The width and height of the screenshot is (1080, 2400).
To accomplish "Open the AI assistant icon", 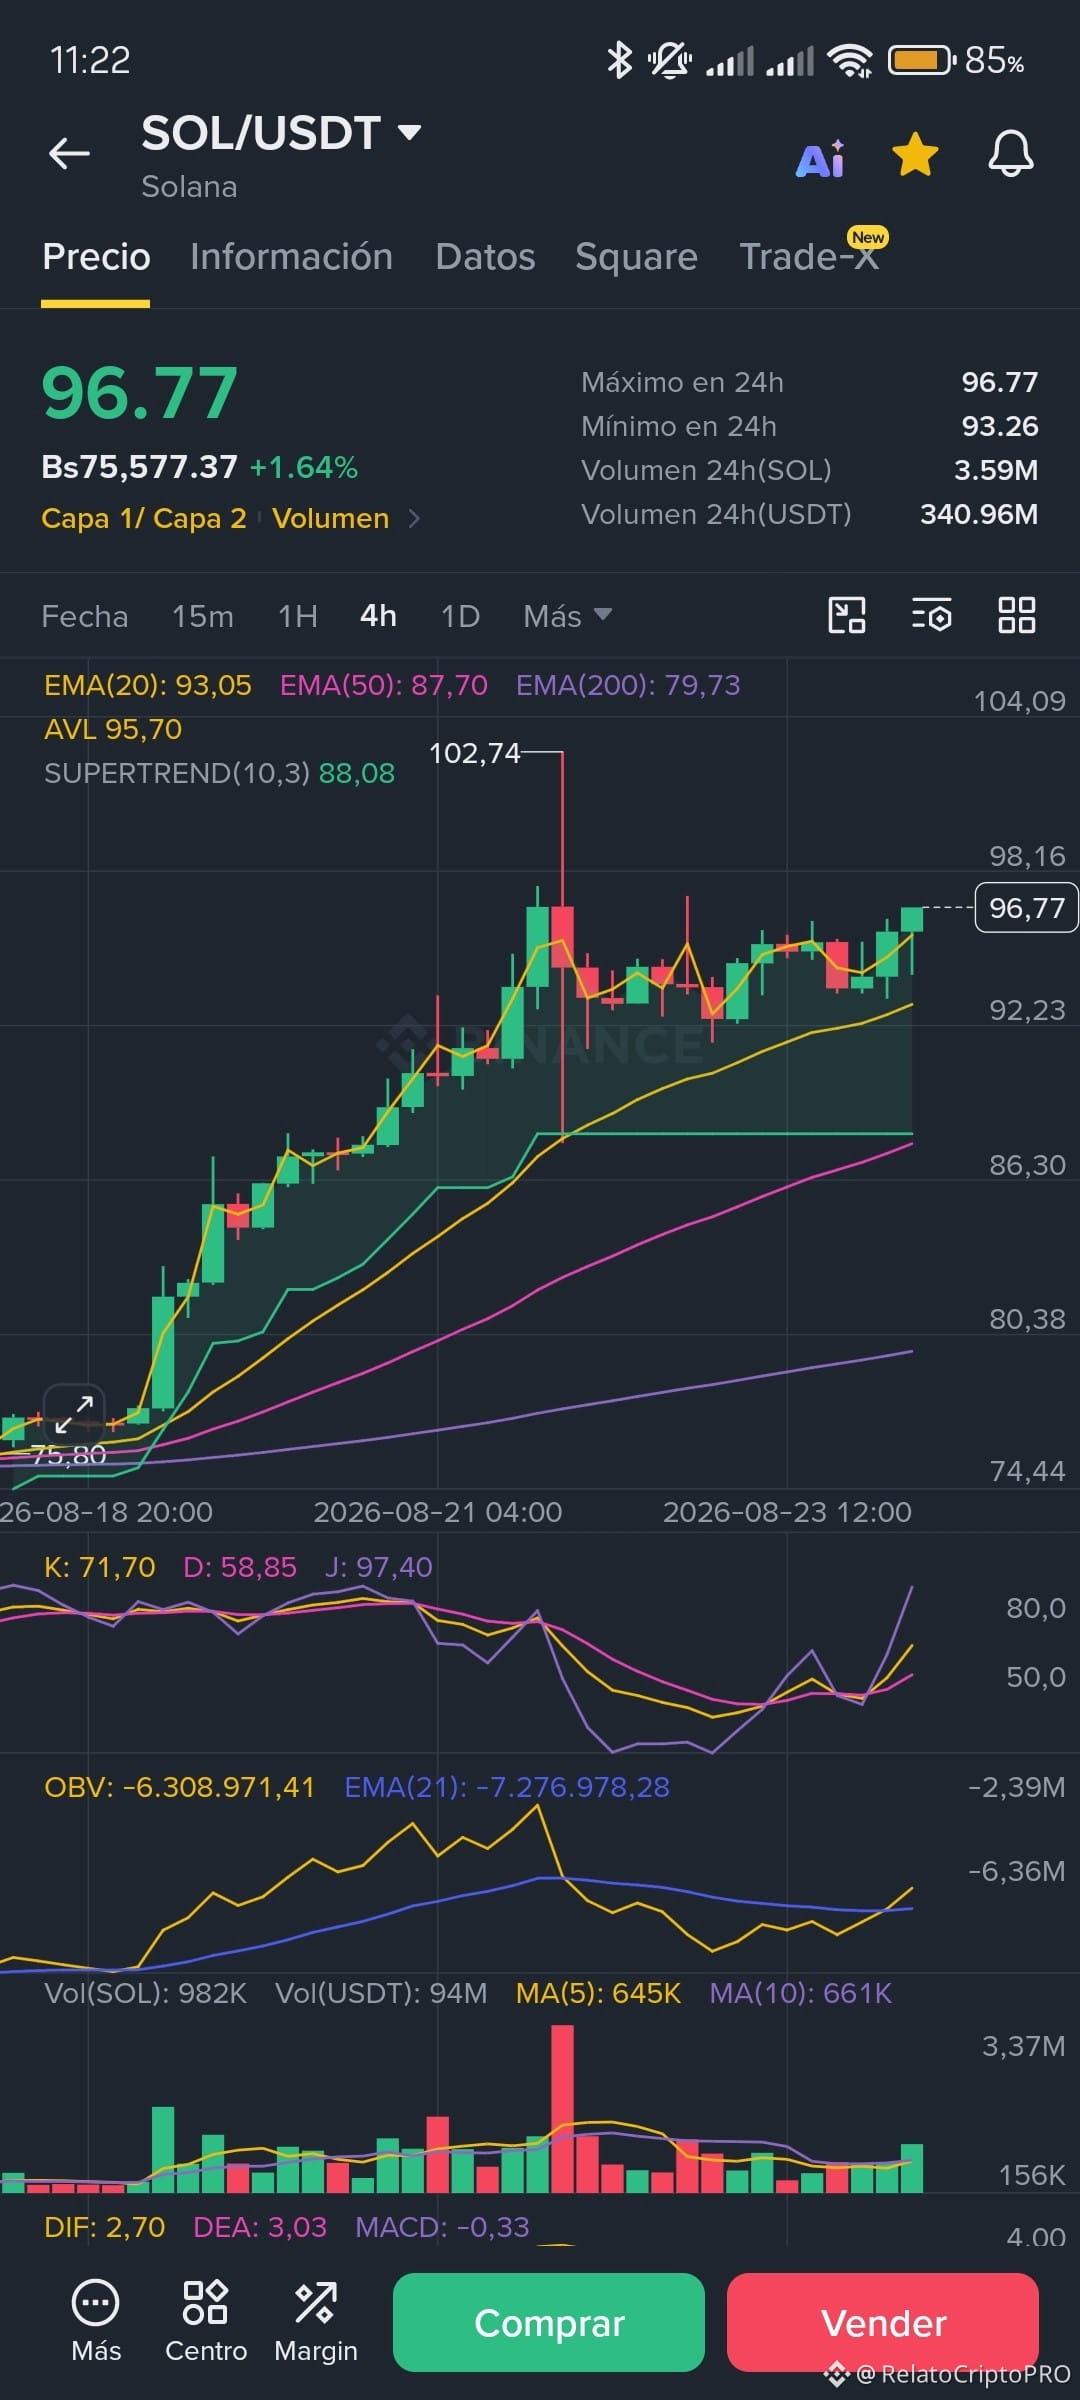I will tap(820, 158).
